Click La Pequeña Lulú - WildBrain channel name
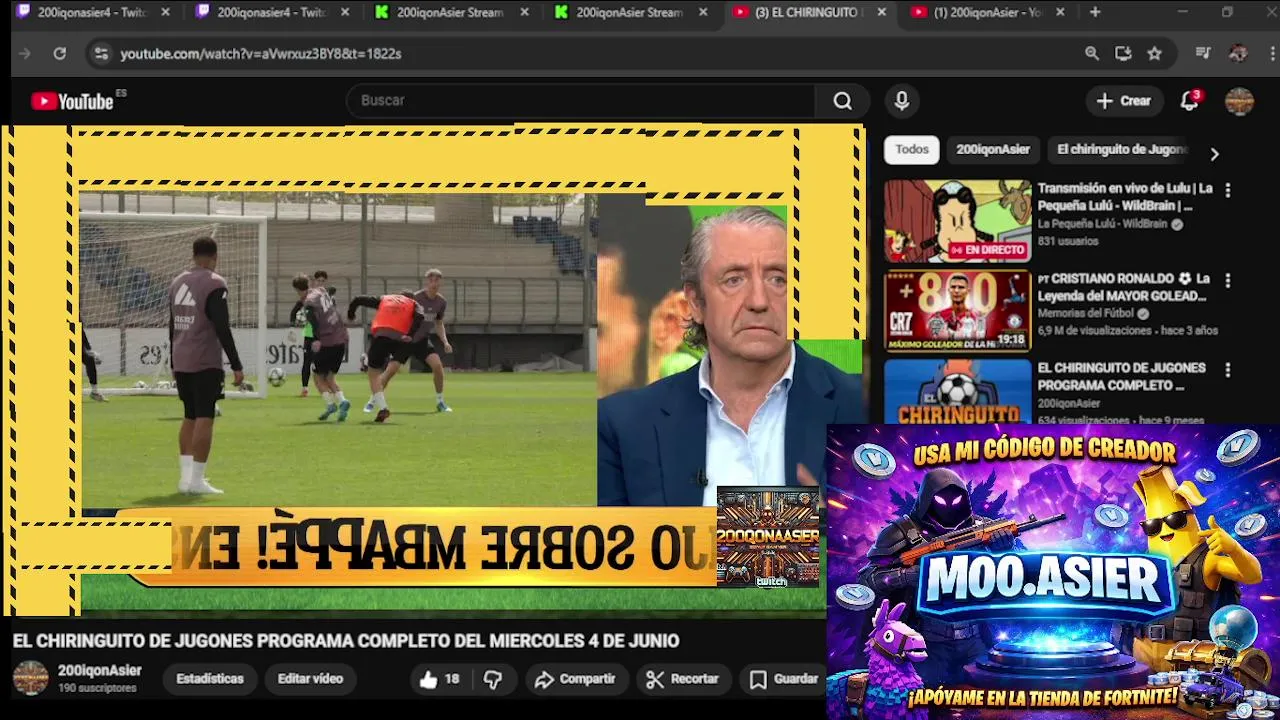The width and height of the screenshot is (1280, 720). [x=1102, y=224]
